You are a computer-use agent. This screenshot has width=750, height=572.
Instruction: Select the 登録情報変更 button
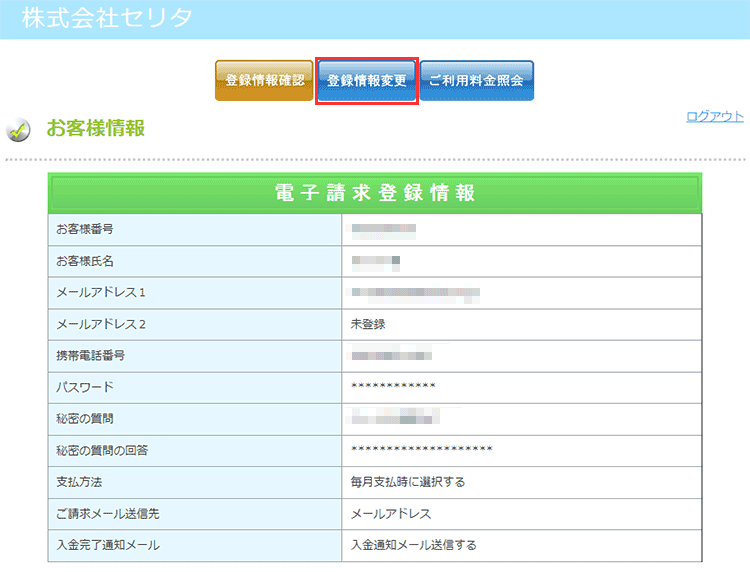point(367,81)
